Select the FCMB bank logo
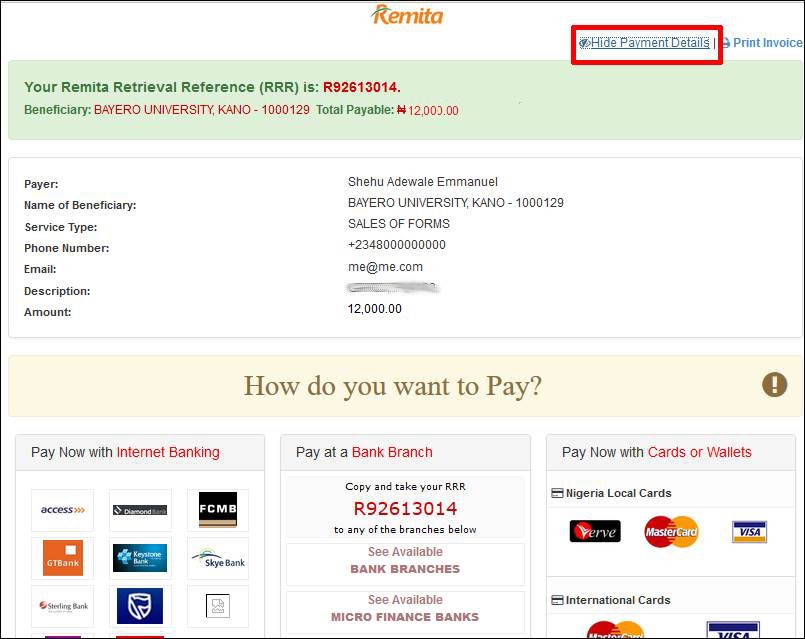 218,510
